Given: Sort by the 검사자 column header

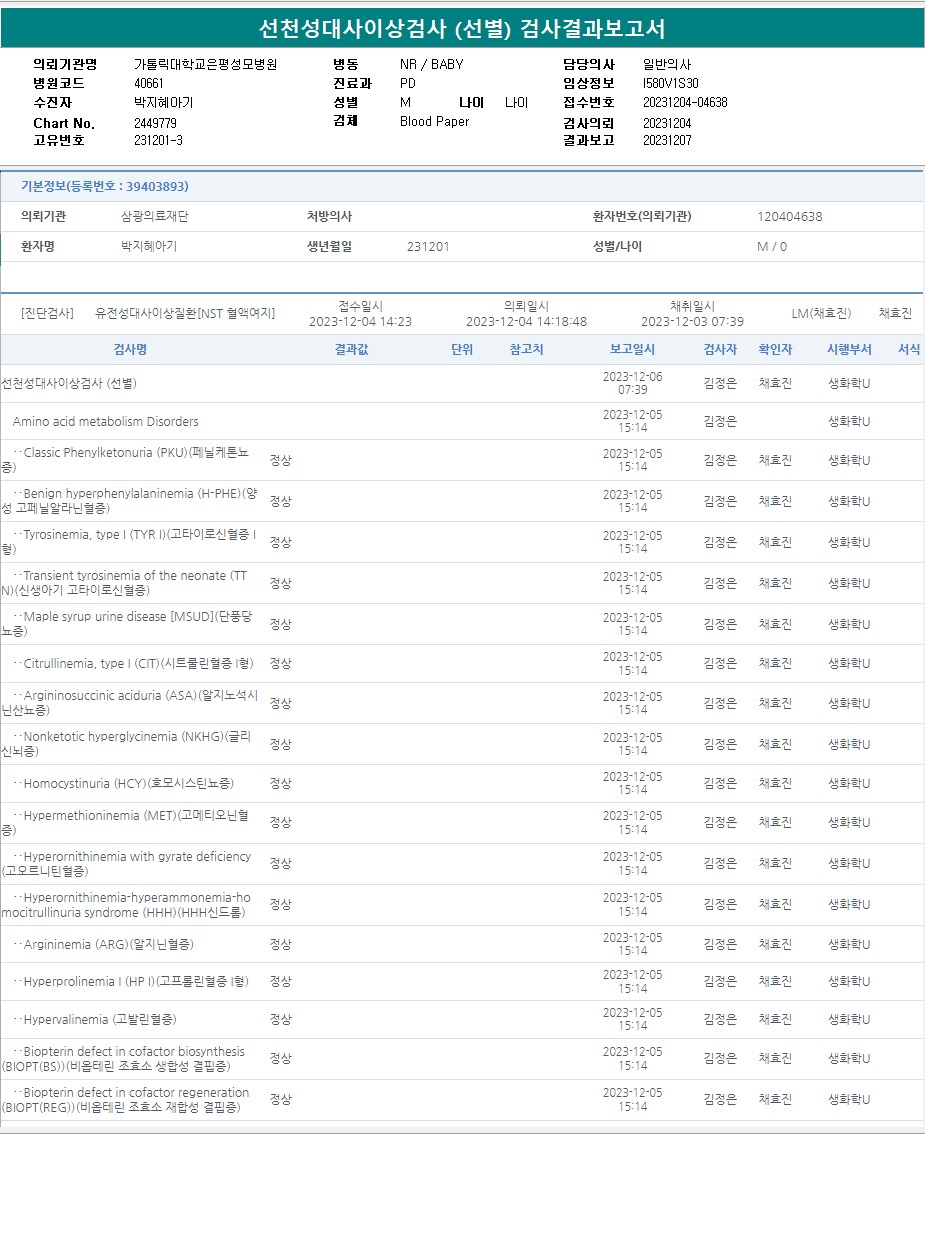Looking at the screenshot, I should tap(720, 349).
